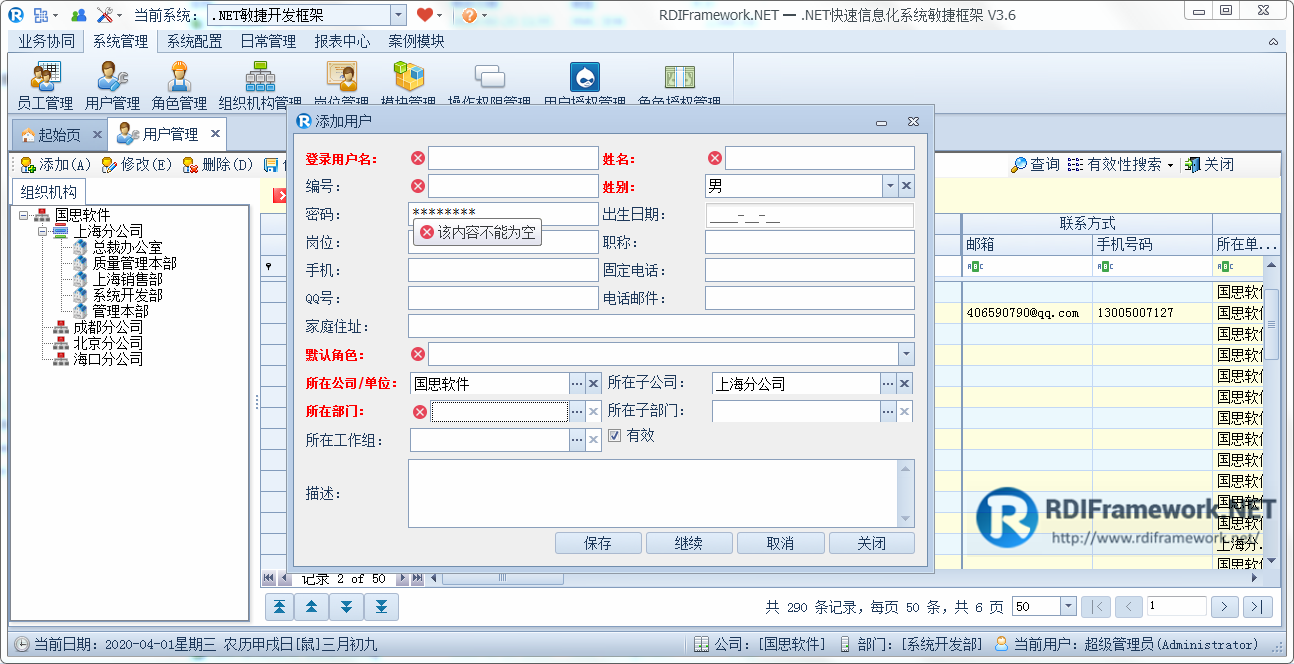1294x664 pixels.
Task: Clear the 性别 field with X button
Action: tap(906, 186)
